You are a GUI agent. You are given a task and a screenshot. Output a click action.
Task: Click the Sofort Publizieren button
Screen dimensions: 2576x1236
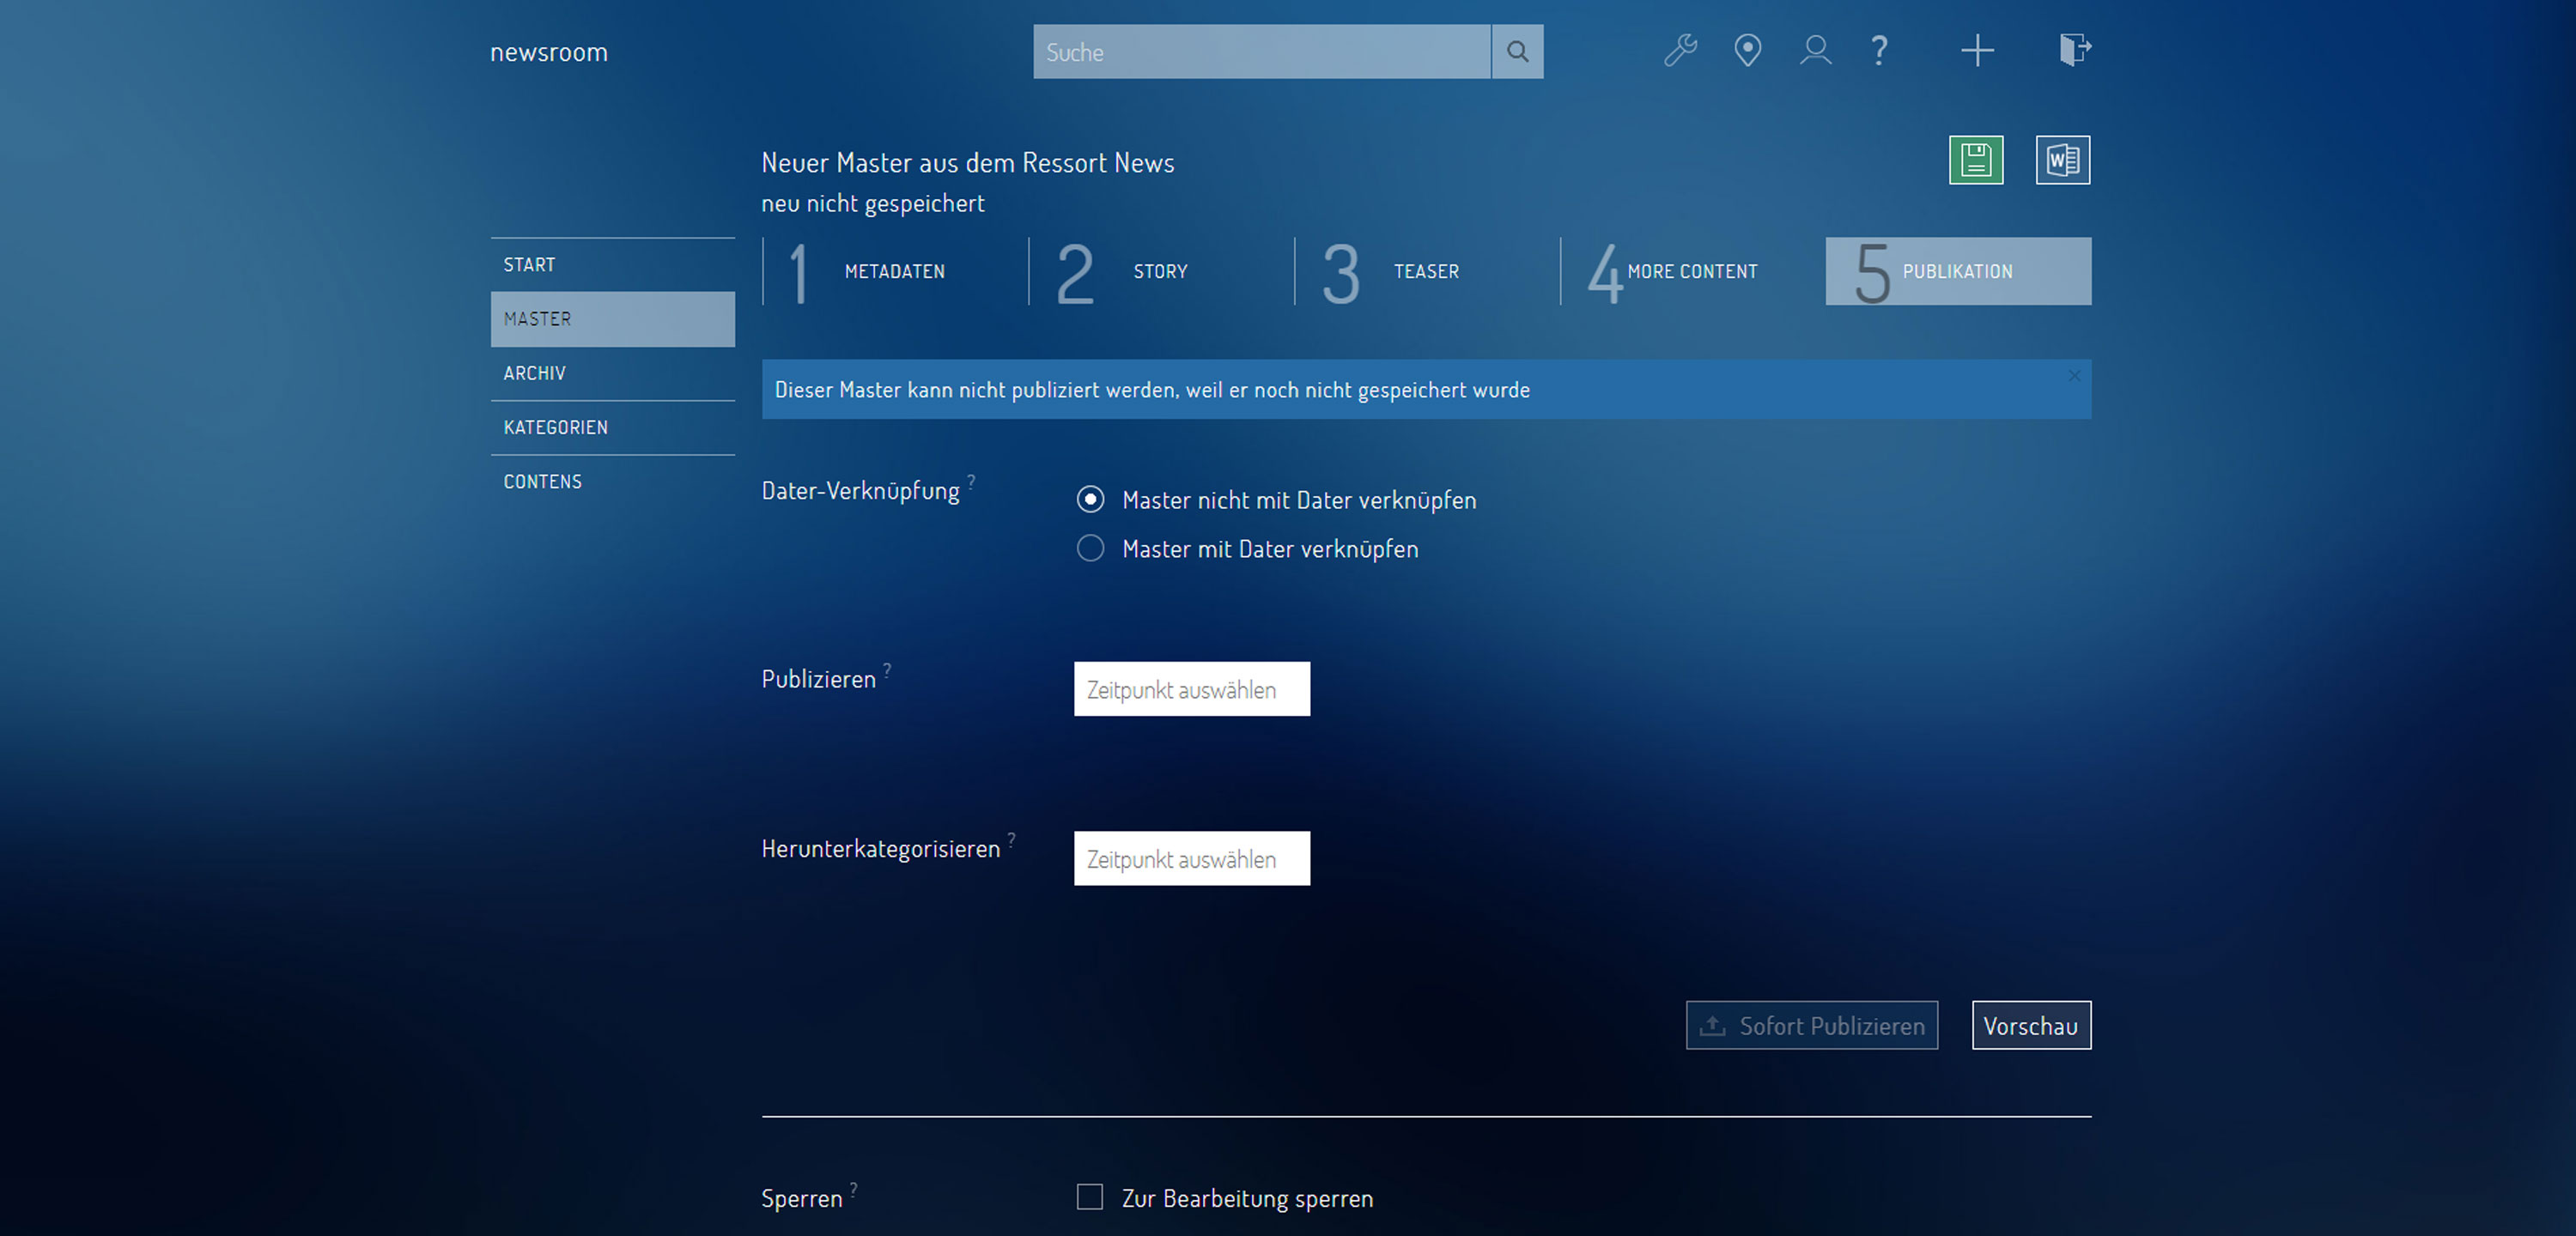tap(1811, 1026)
